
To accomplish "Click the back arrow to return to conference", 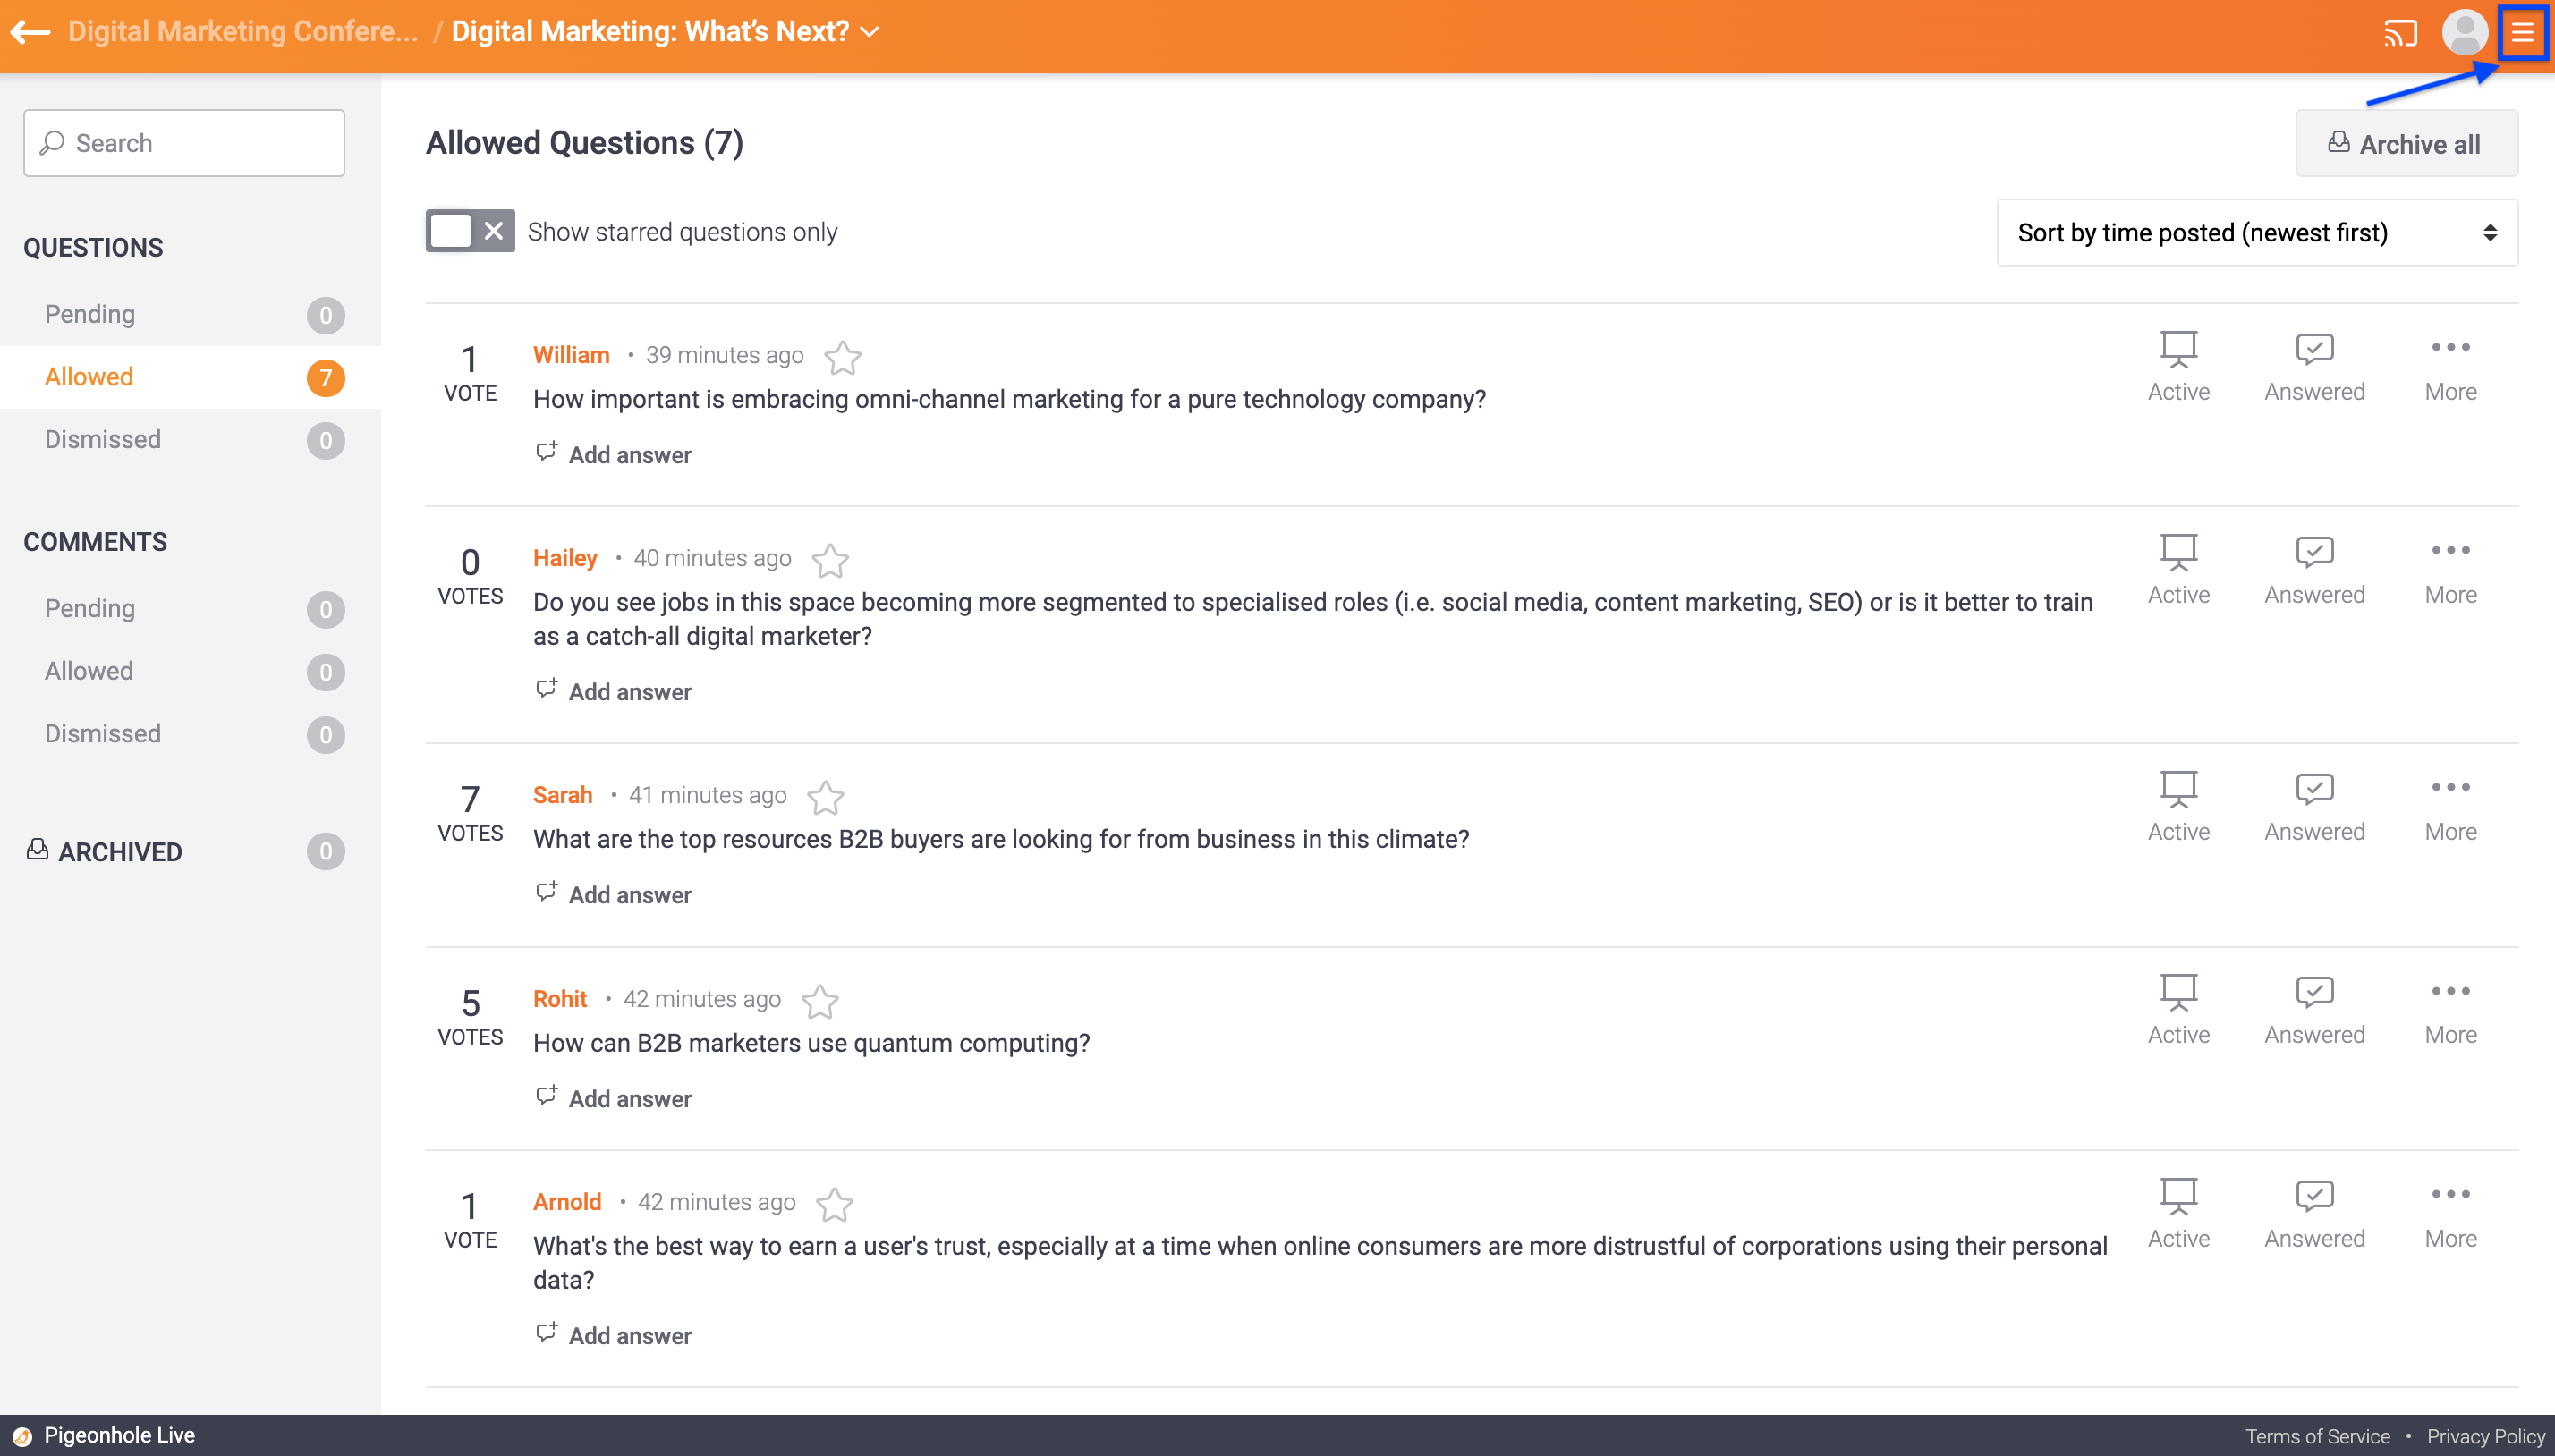I will pos(33,32).
